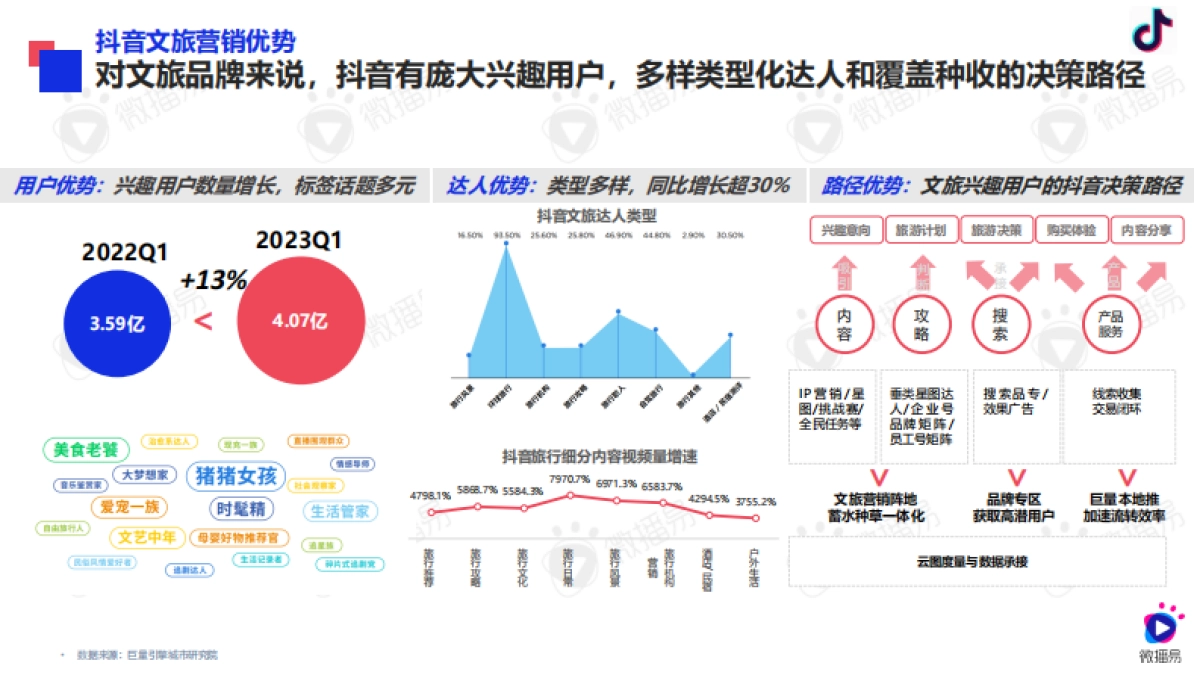Click the red chevron above 文旅营销阵地
Image resolution: width=1200 pixels, height=675 pixels.
click(879, 478)
